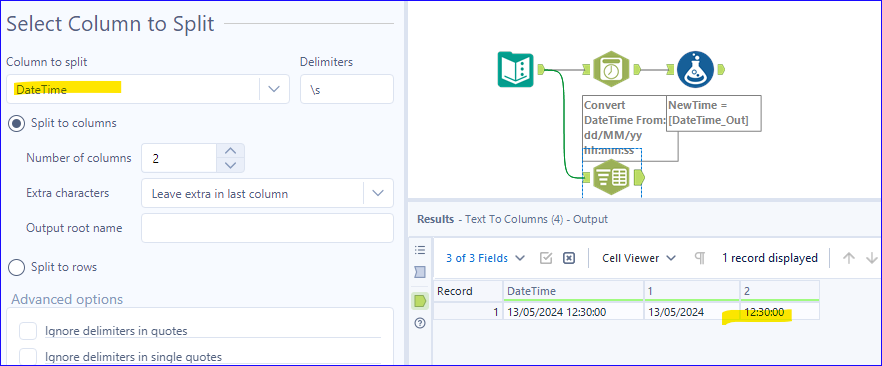Go to previous record up arrow

[x=848, y=258]
